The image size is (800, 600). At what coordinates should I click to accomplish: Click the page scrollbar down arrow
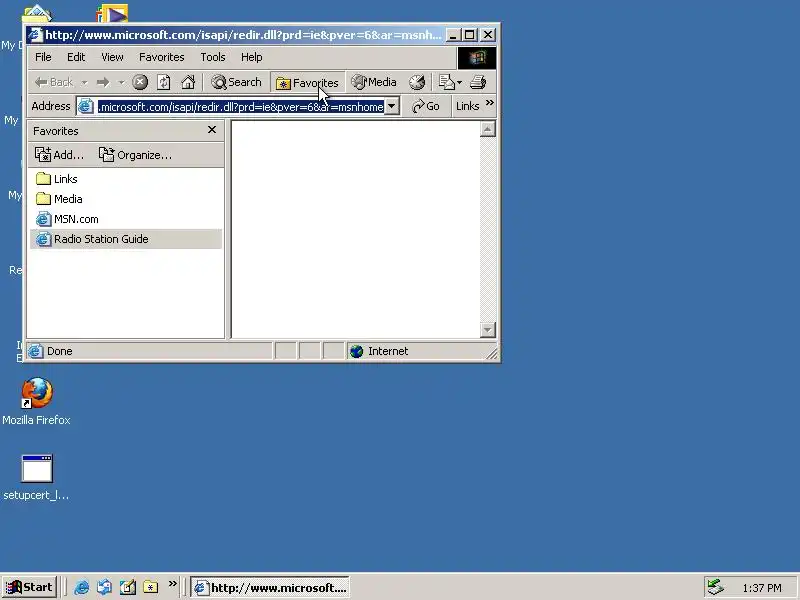click(x=488, y=330)
